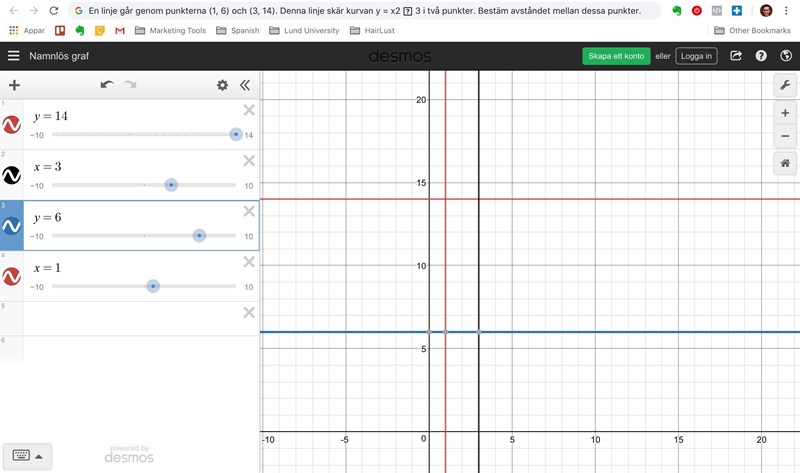The image size is (800, 473).
Task: Open the language globe menu
Action: (785, 56)
